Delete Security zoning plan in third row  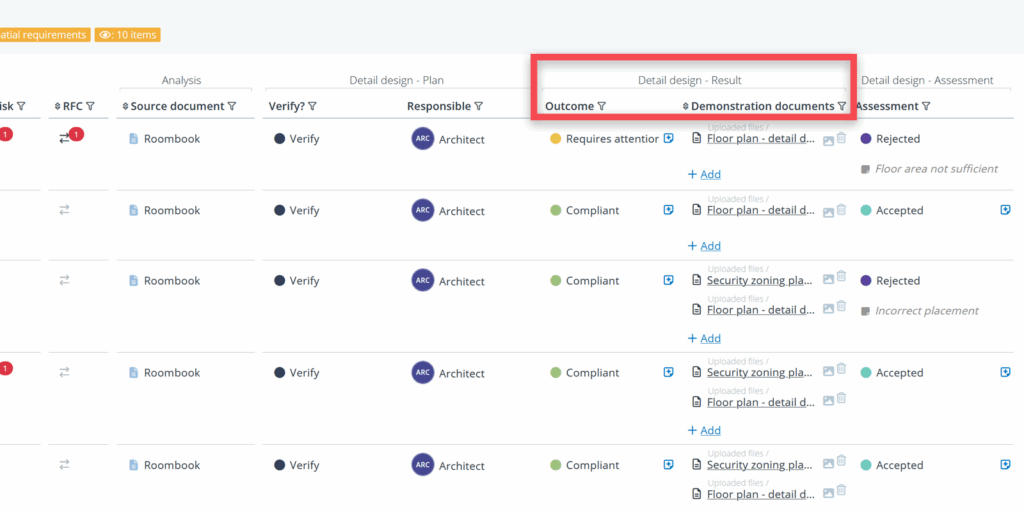pyautogui.click(x=841, y=277)
